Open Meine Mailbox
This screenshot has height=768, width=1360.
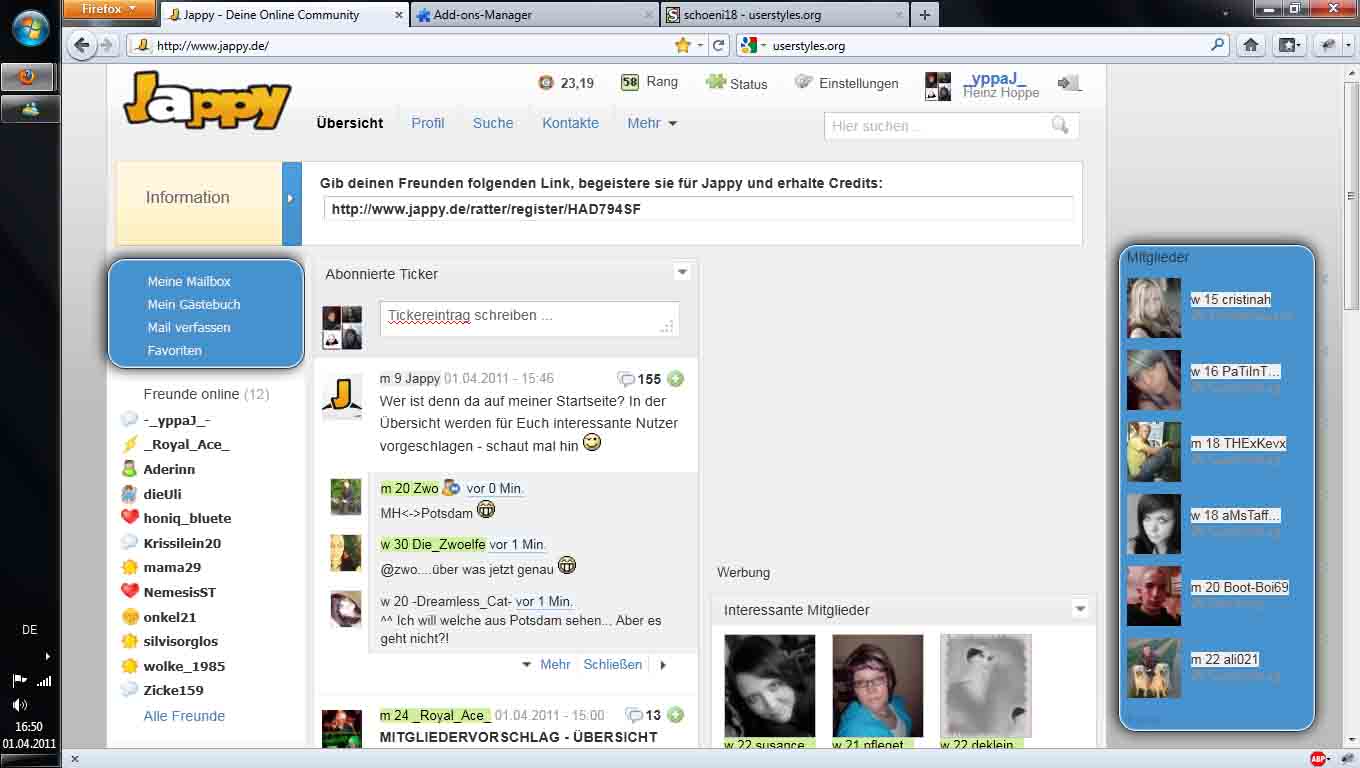pos(189,282)
